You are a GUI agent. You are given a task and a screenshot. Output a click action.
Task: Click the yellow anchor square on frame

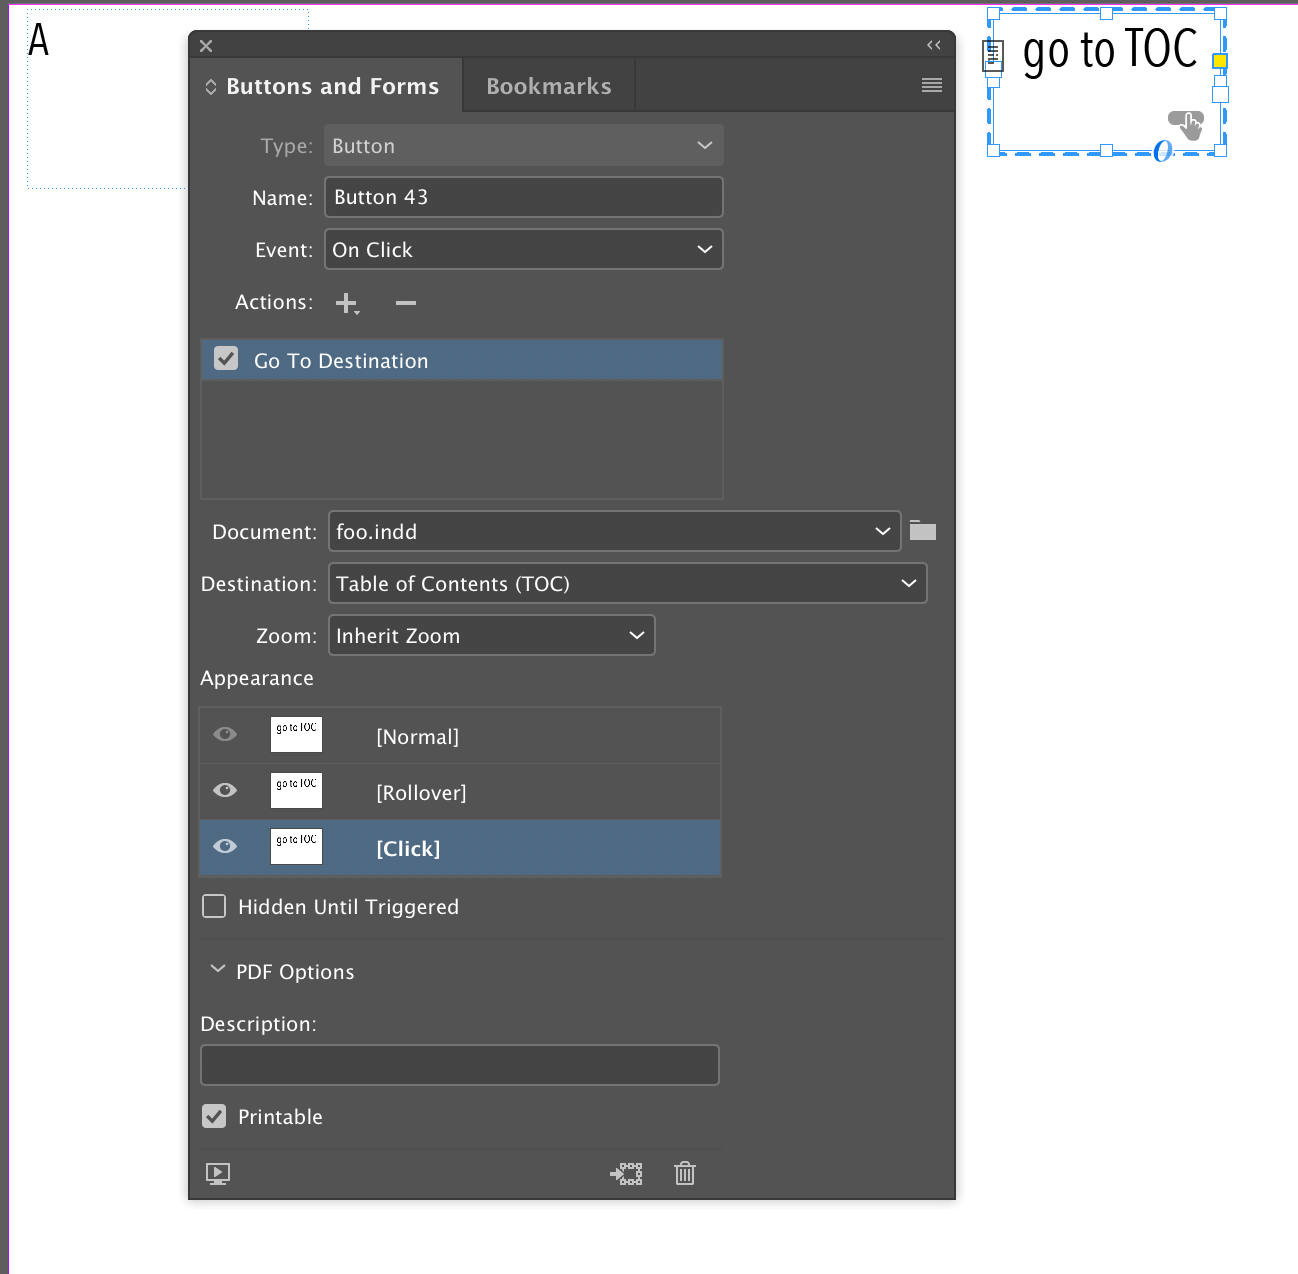tap(1219, 61)
